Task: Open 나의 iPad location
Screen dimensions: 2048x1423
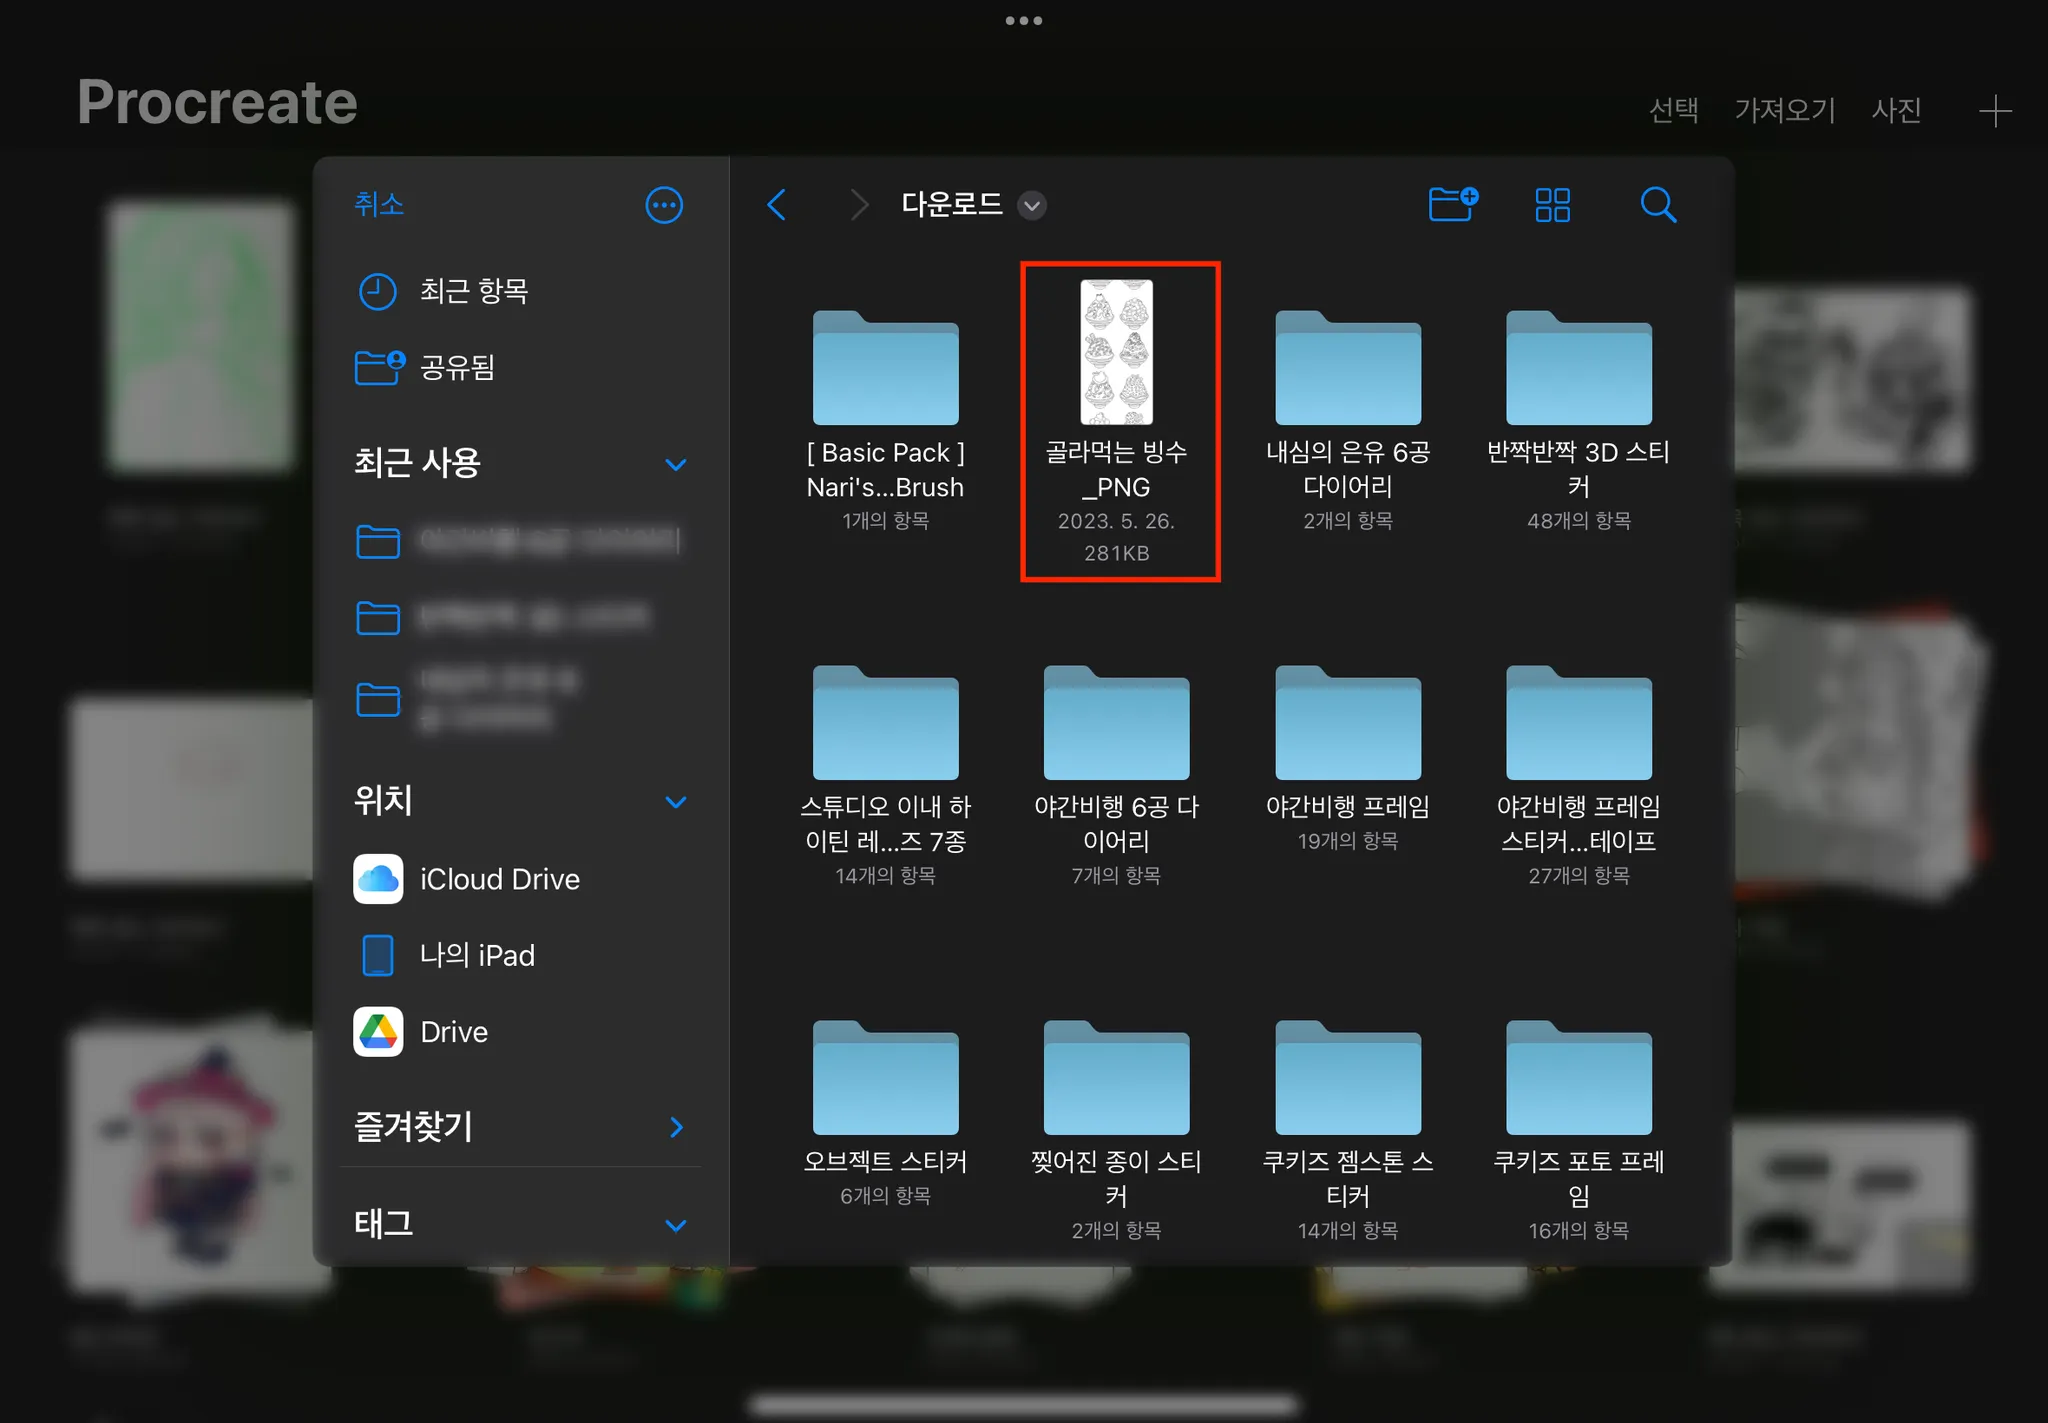Action: [x=476, y=955]
